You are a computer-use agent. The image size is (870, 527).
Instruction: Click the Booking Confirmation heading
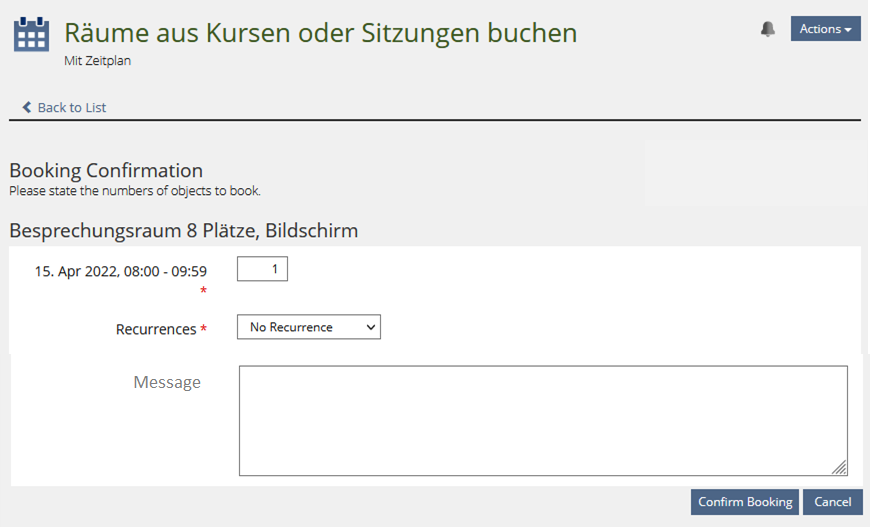[x=106, y=170]
